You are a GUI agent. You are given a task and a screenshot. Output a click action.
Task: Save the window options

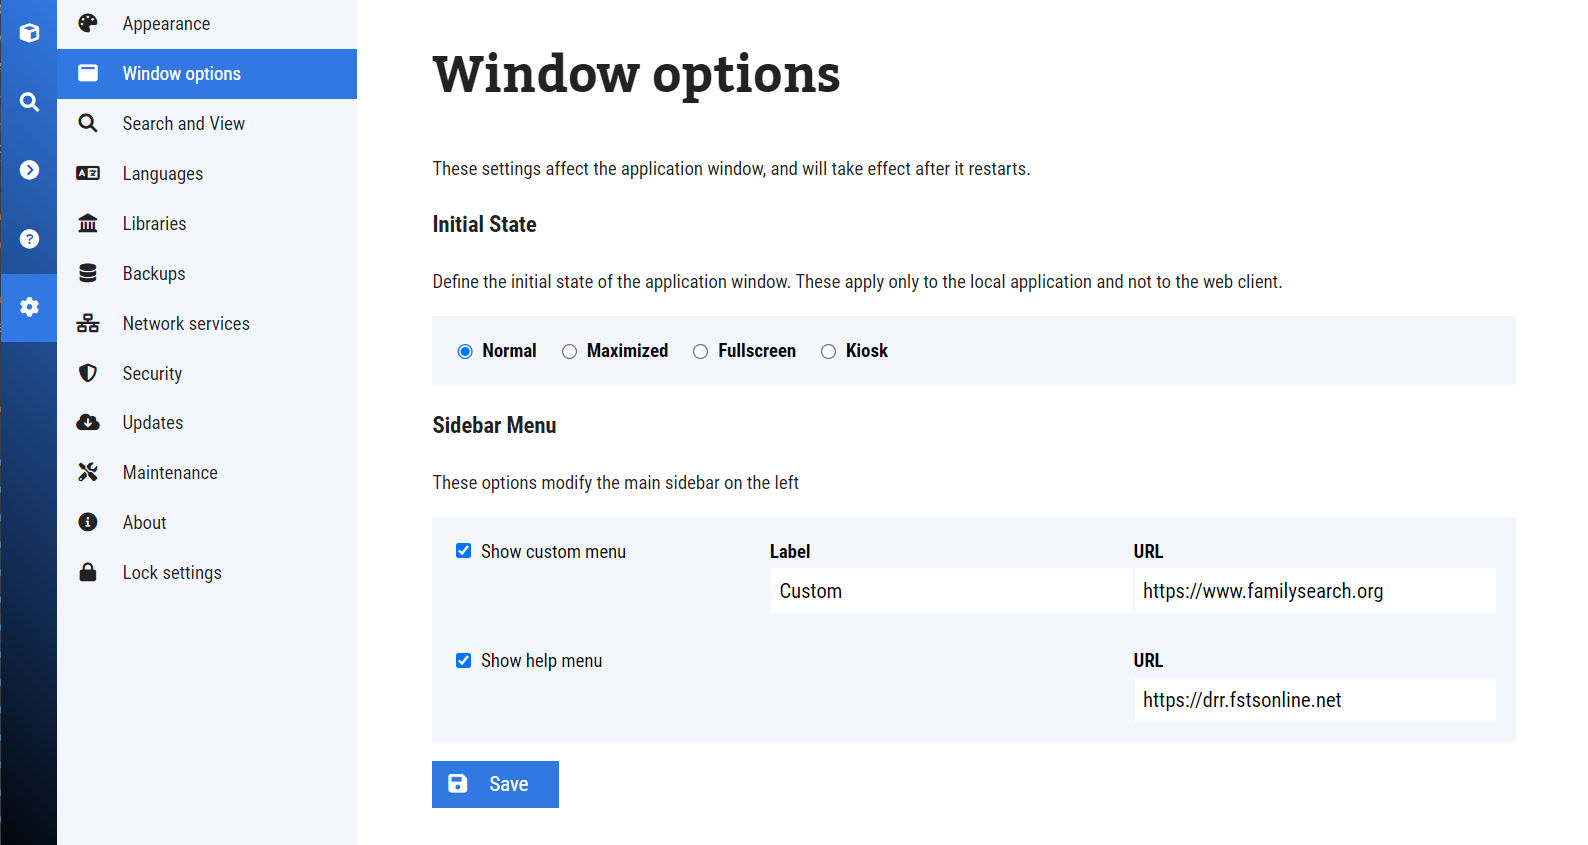[495, 784]
